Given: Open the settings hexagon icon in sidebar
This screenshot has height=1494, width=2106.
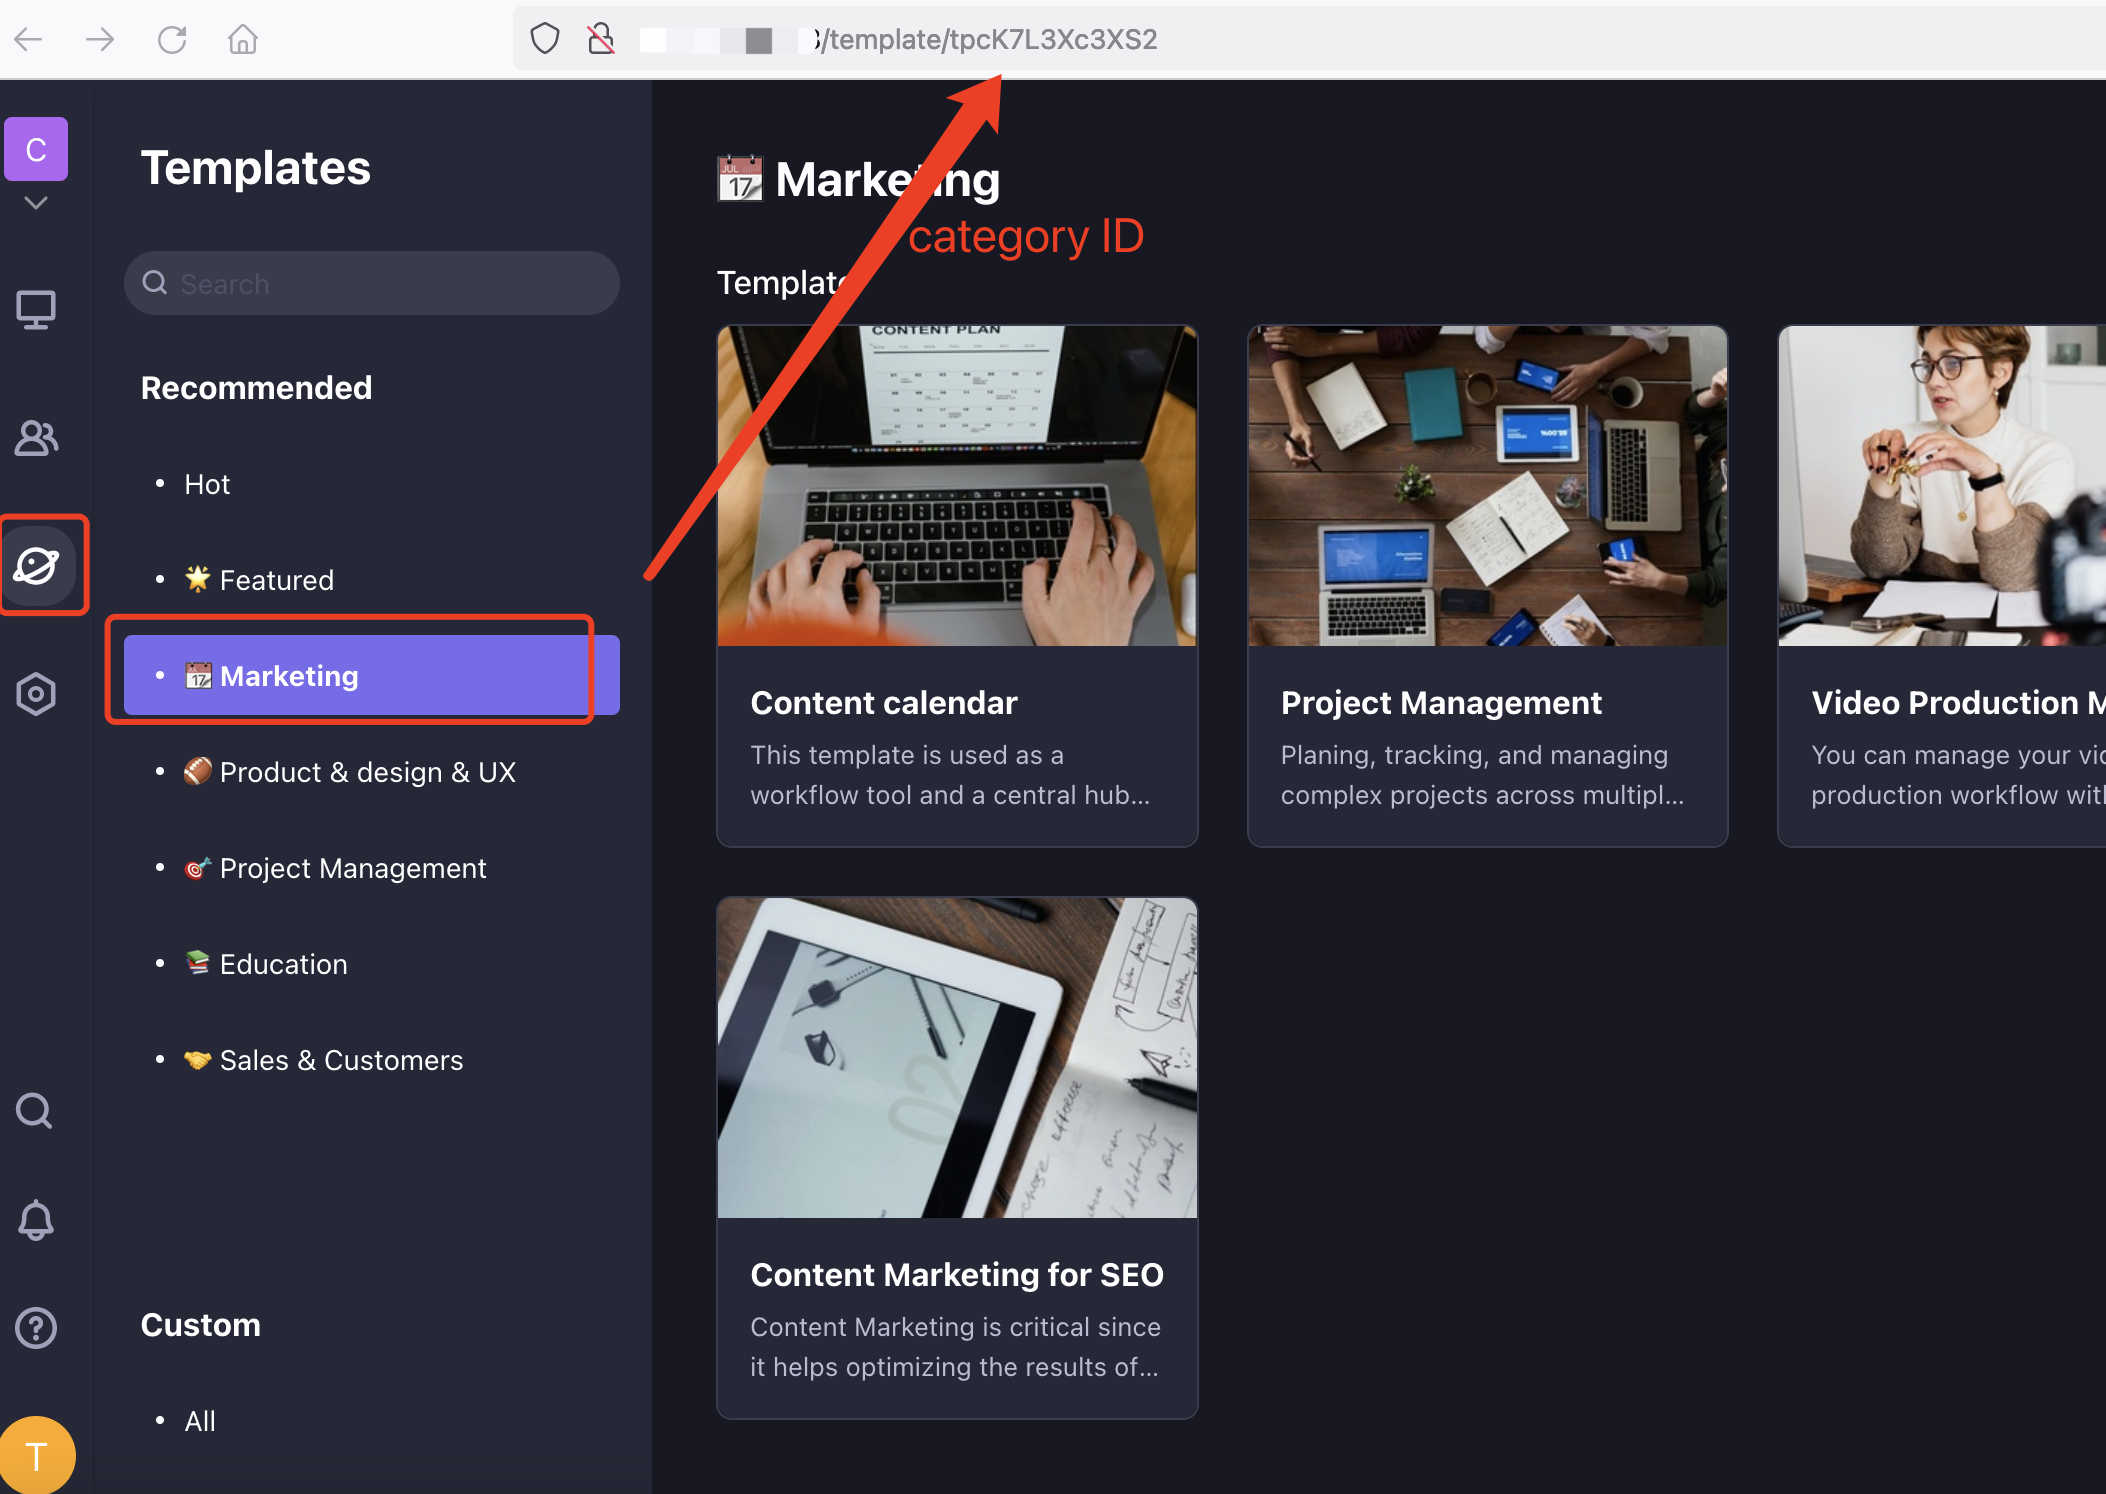Looking at the screenshot, I should point(36,694).
